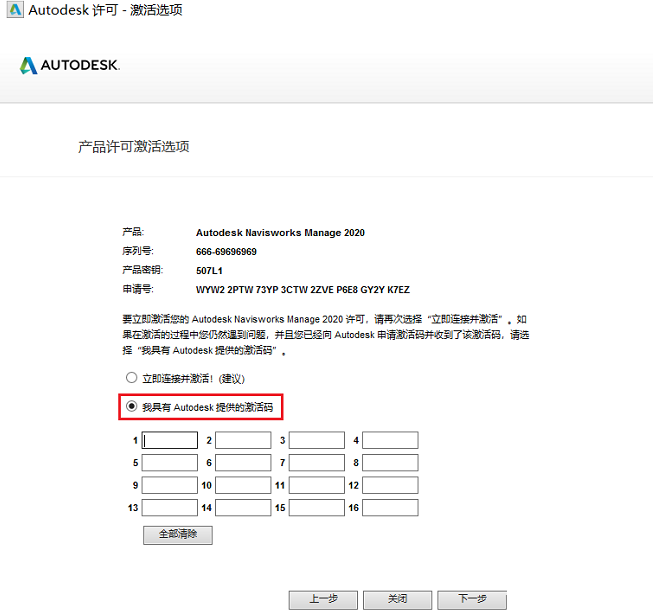
Task: Click the Autodesk logo in header
Action: pyautogui.click(x=70, y=65)
